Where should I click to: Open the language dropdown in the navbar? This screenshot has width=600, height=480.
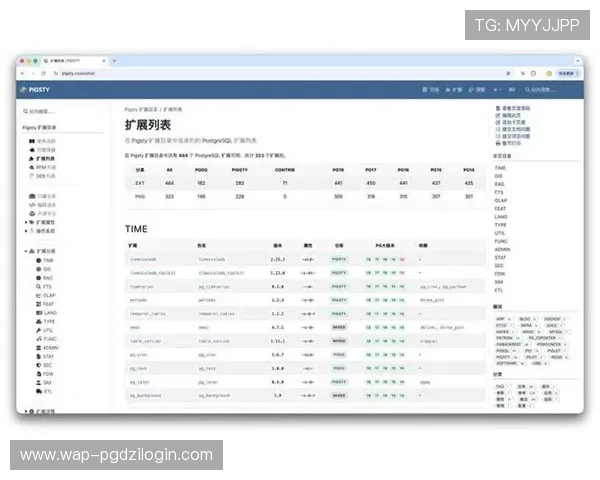click(497, 90)
